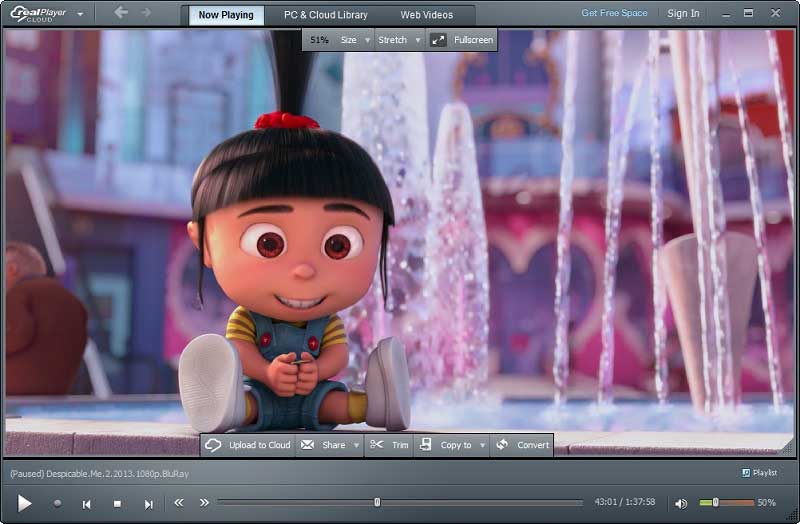Open the Playlist panel
Screen dimensions: 800x524
[759, 472]
